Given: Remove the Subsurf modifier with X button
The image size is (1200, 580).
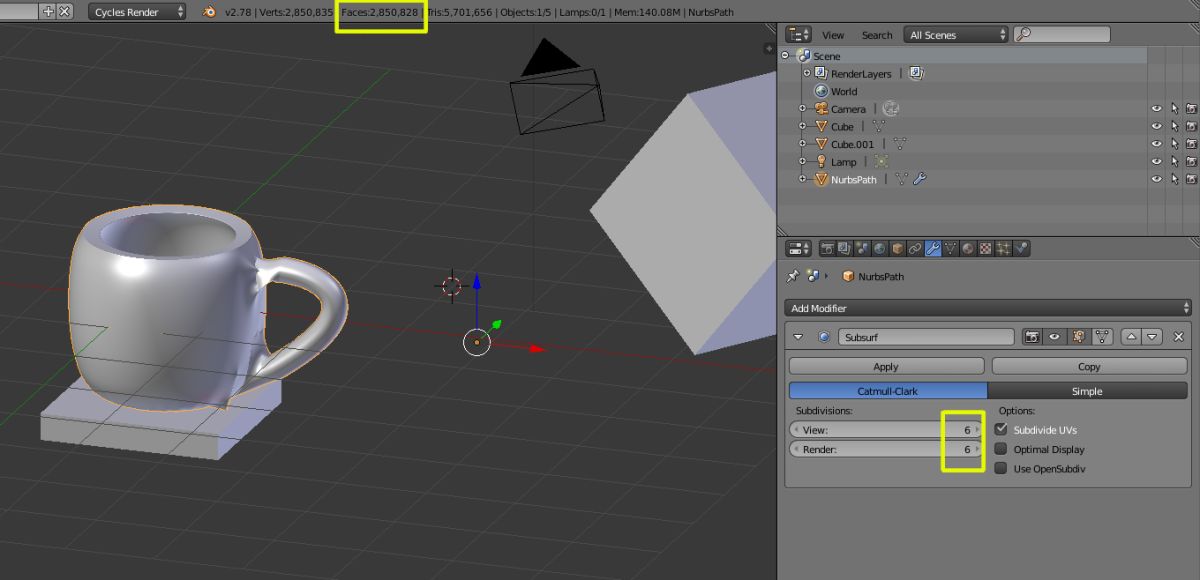Looking at the screenshot, I should (1178, 337).
